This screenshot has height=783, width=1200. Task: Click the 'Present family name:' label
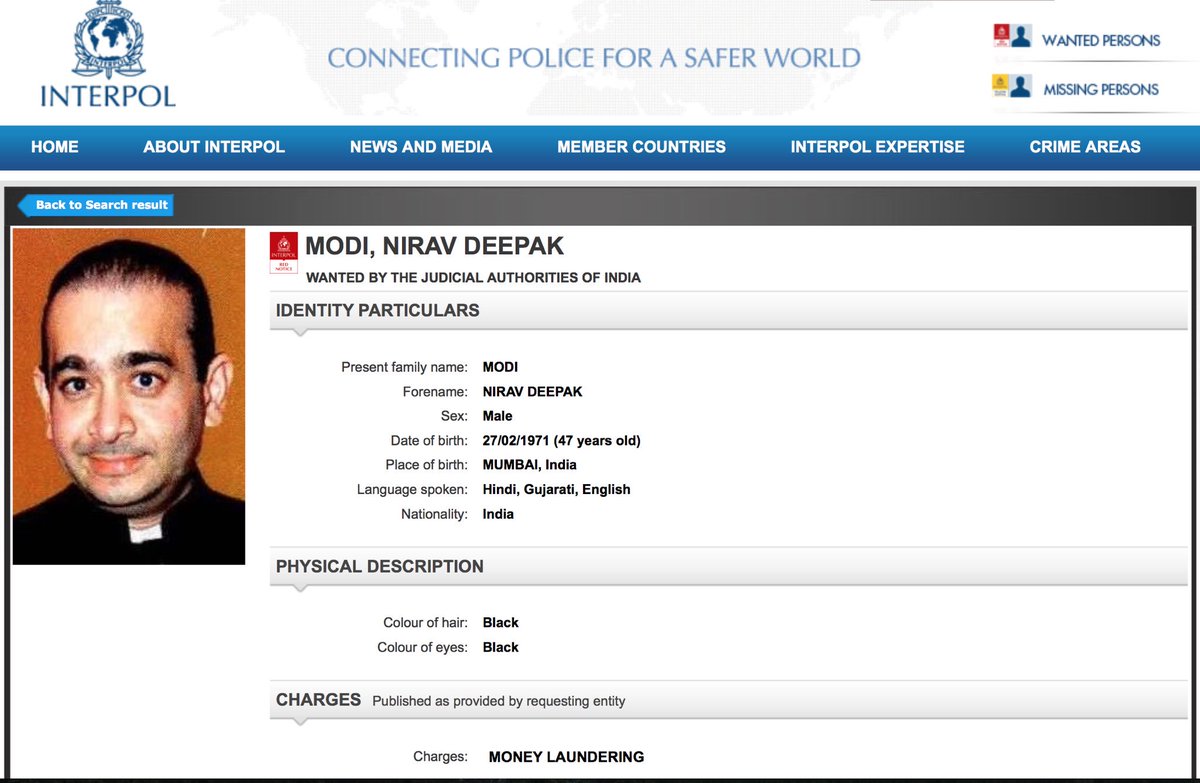[x=404, y=367]
